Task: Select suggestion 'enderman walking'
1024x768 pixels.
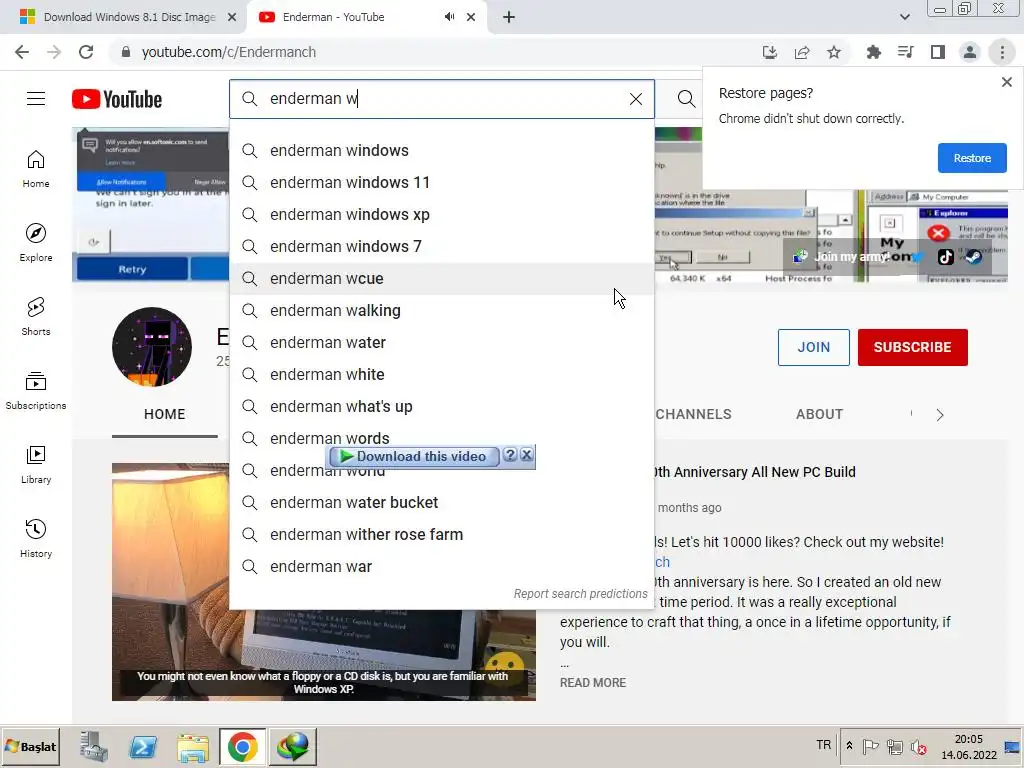Action: 441,310
